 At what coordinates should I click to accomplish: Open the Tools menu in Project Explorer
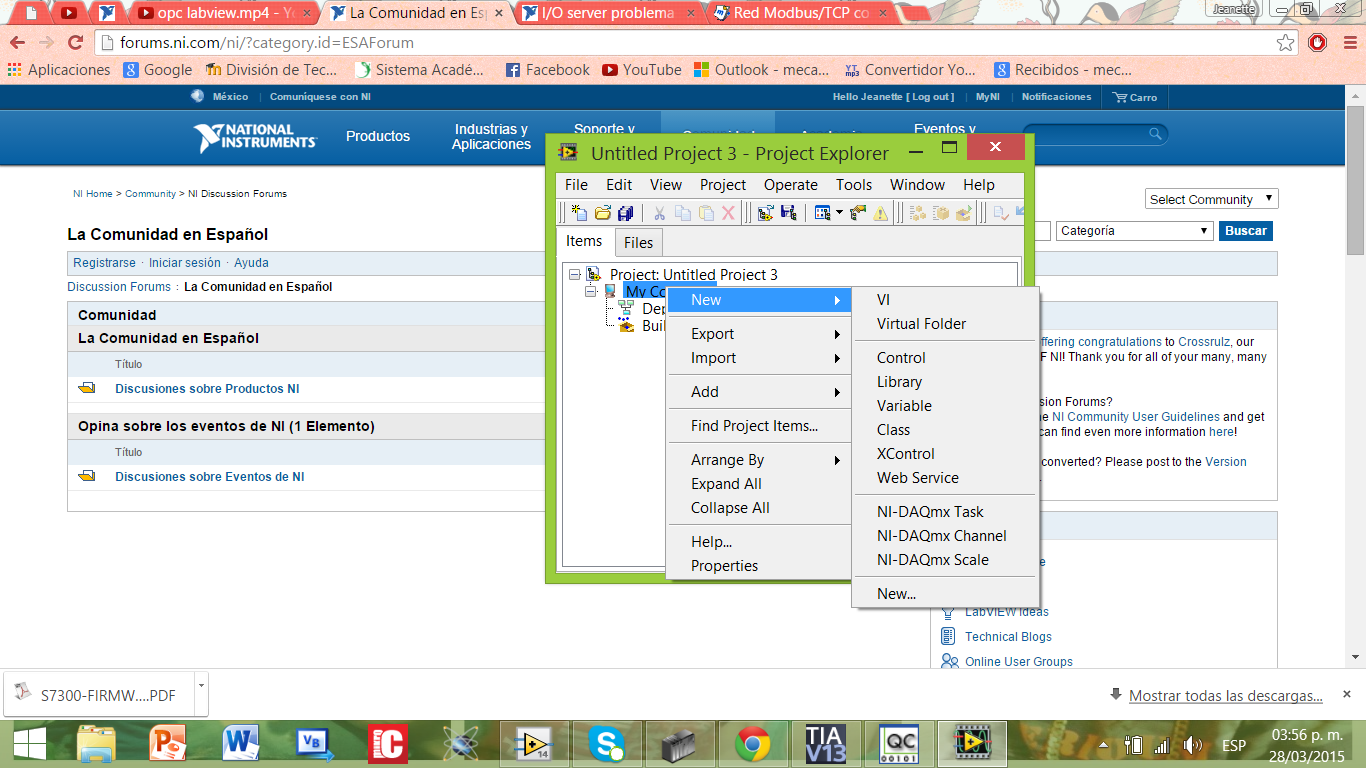pos(854,185)
